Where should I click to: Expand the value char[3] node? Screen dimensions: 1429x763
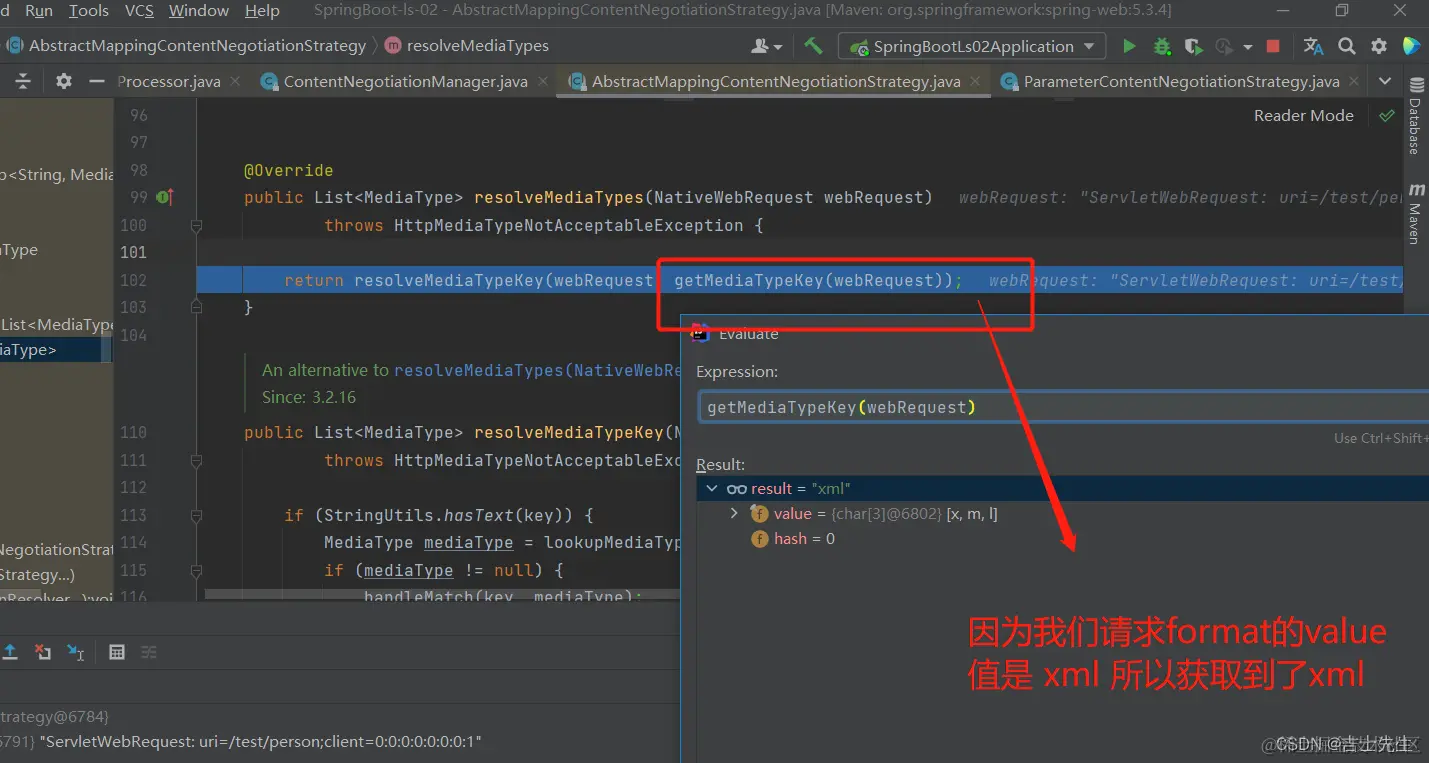[734, 513]
